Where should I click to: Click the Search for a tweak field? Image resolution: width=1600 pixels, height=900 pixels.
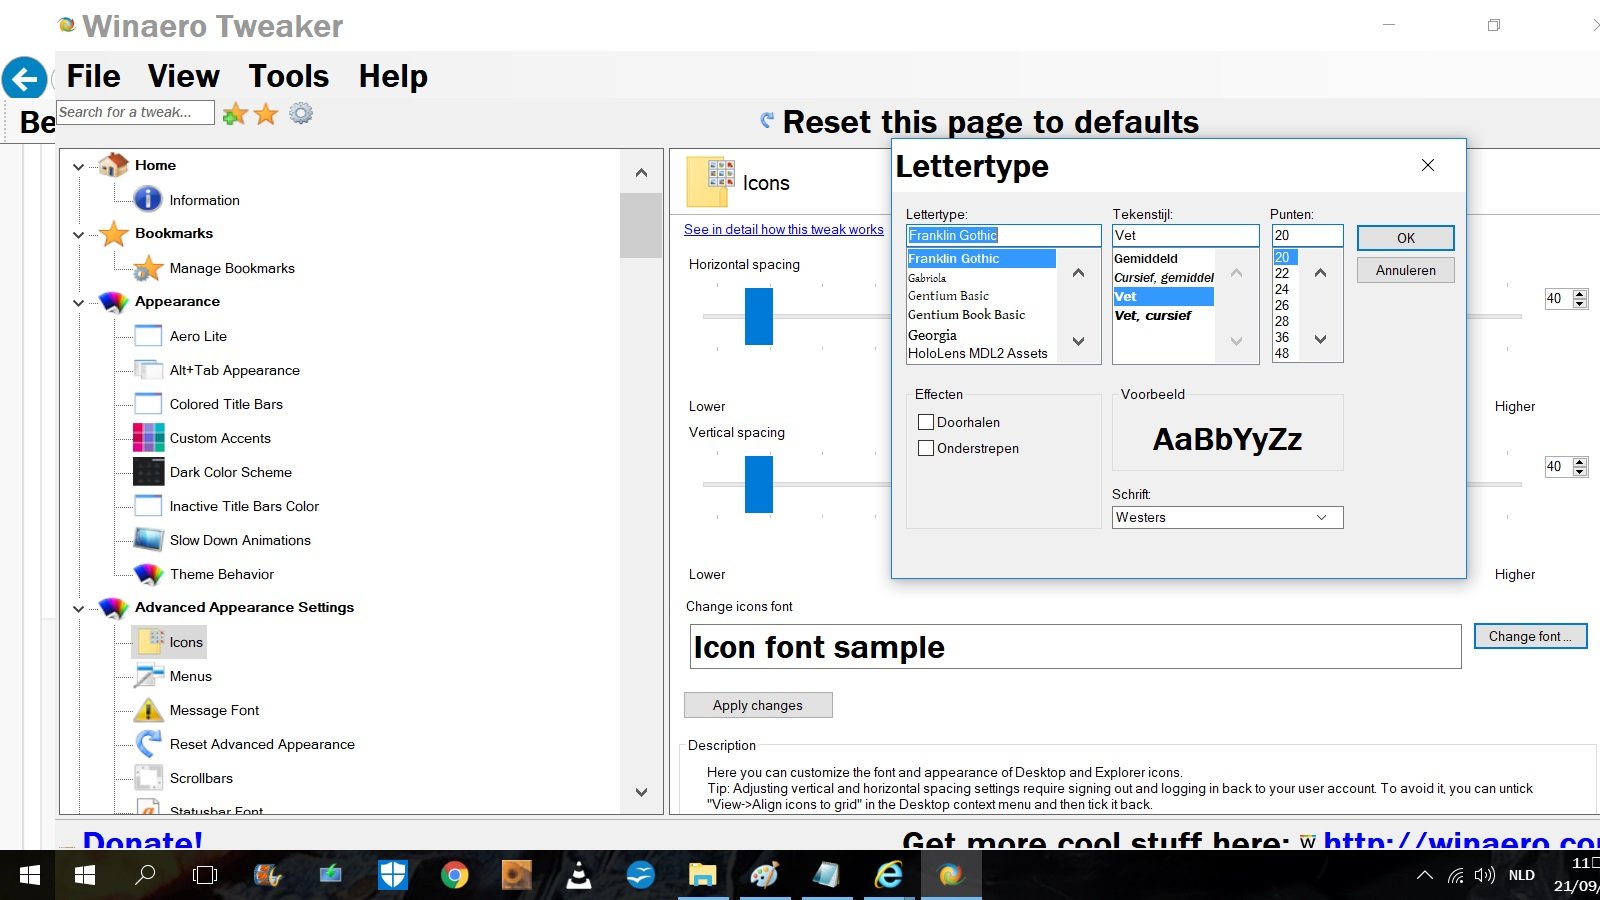pyautogui.click(x=135, y=112)
